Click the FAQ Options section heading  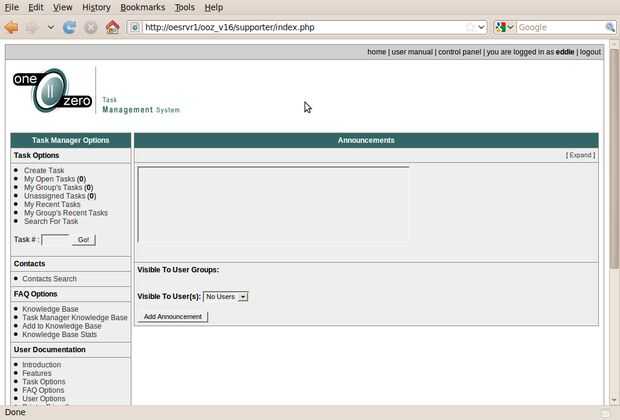[x=36, y=294]
